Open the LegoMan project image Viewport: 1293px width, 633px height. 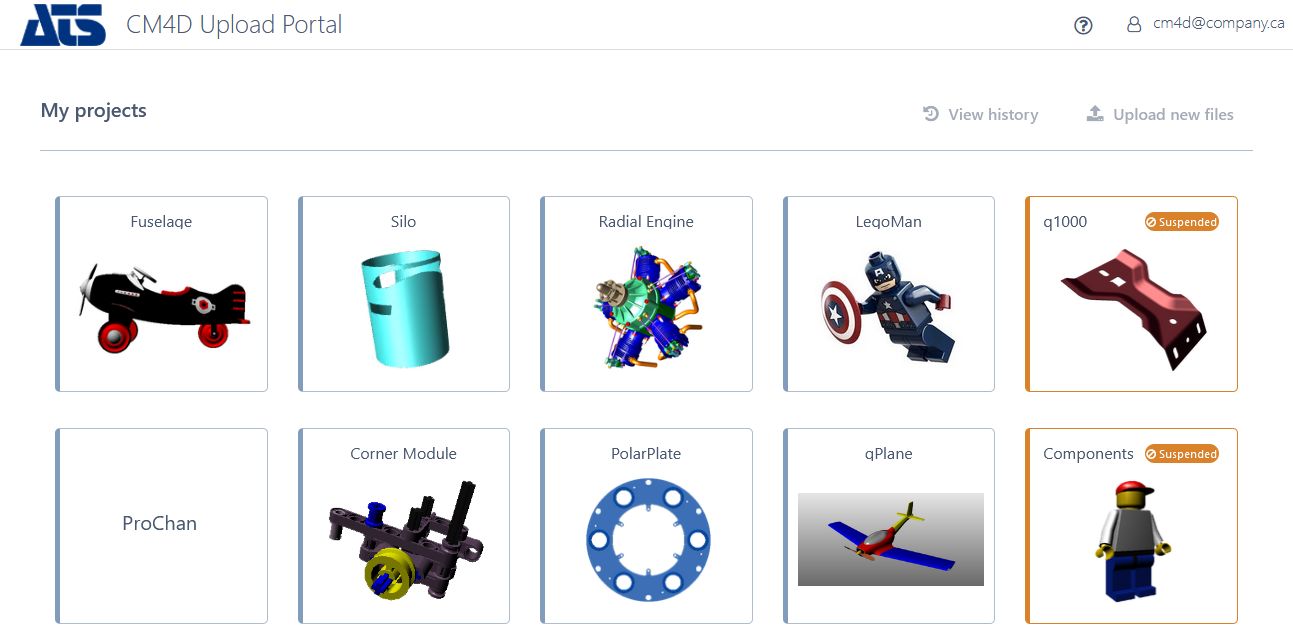coord(888,304)
